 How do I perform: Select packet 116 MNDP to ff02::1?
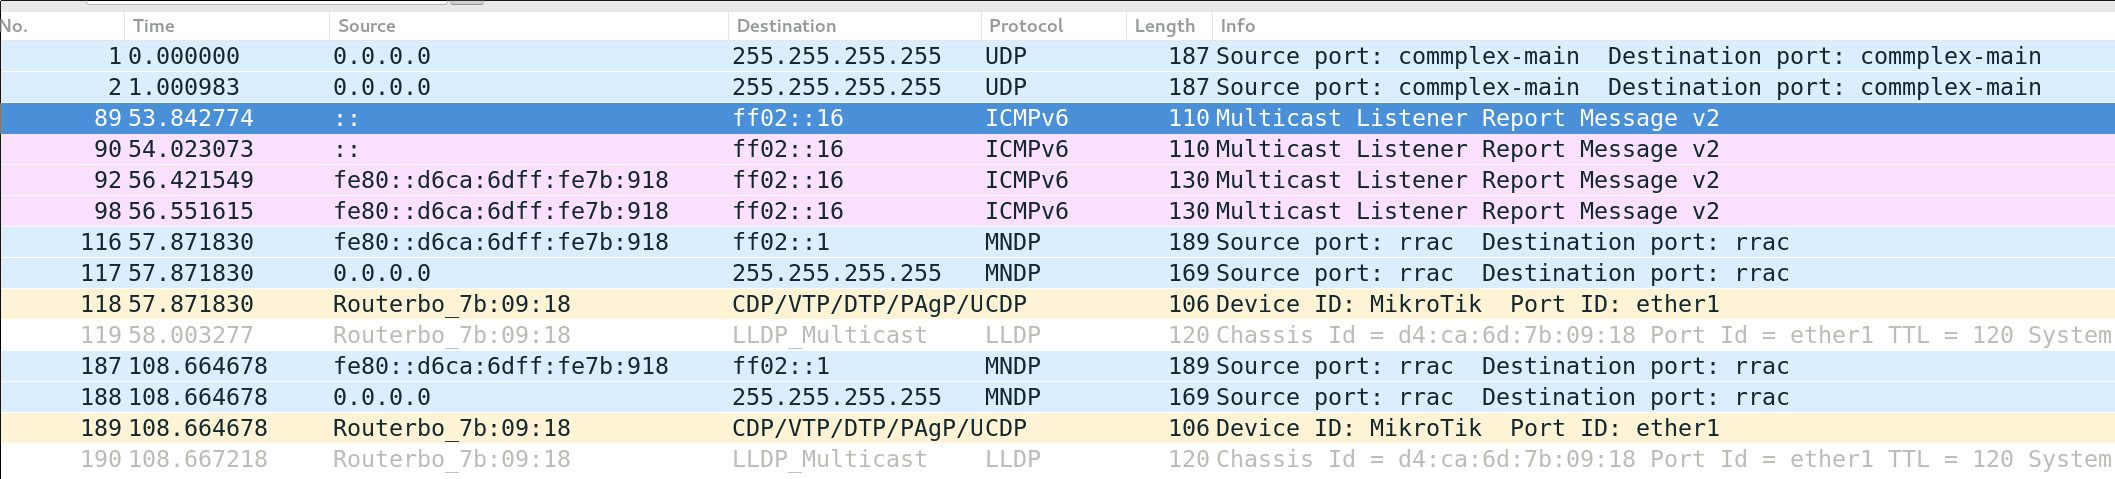tap(1057, 242)
